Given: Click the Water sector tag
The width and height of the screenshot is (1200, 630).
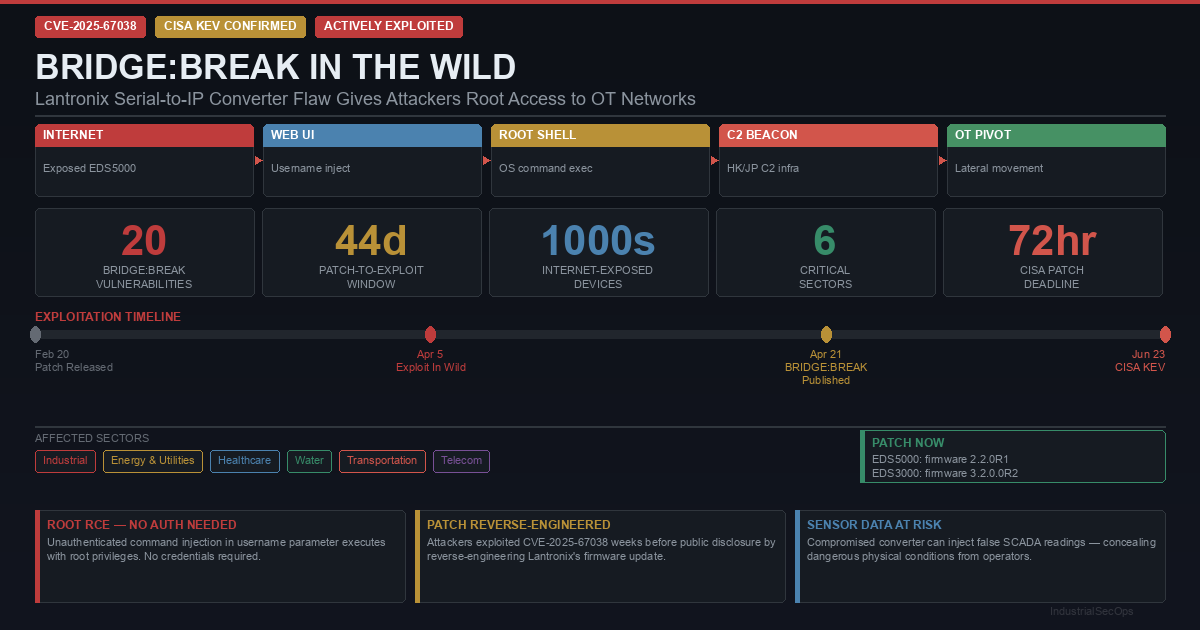Looking at the screenshot, I should [x=309, y=461].
